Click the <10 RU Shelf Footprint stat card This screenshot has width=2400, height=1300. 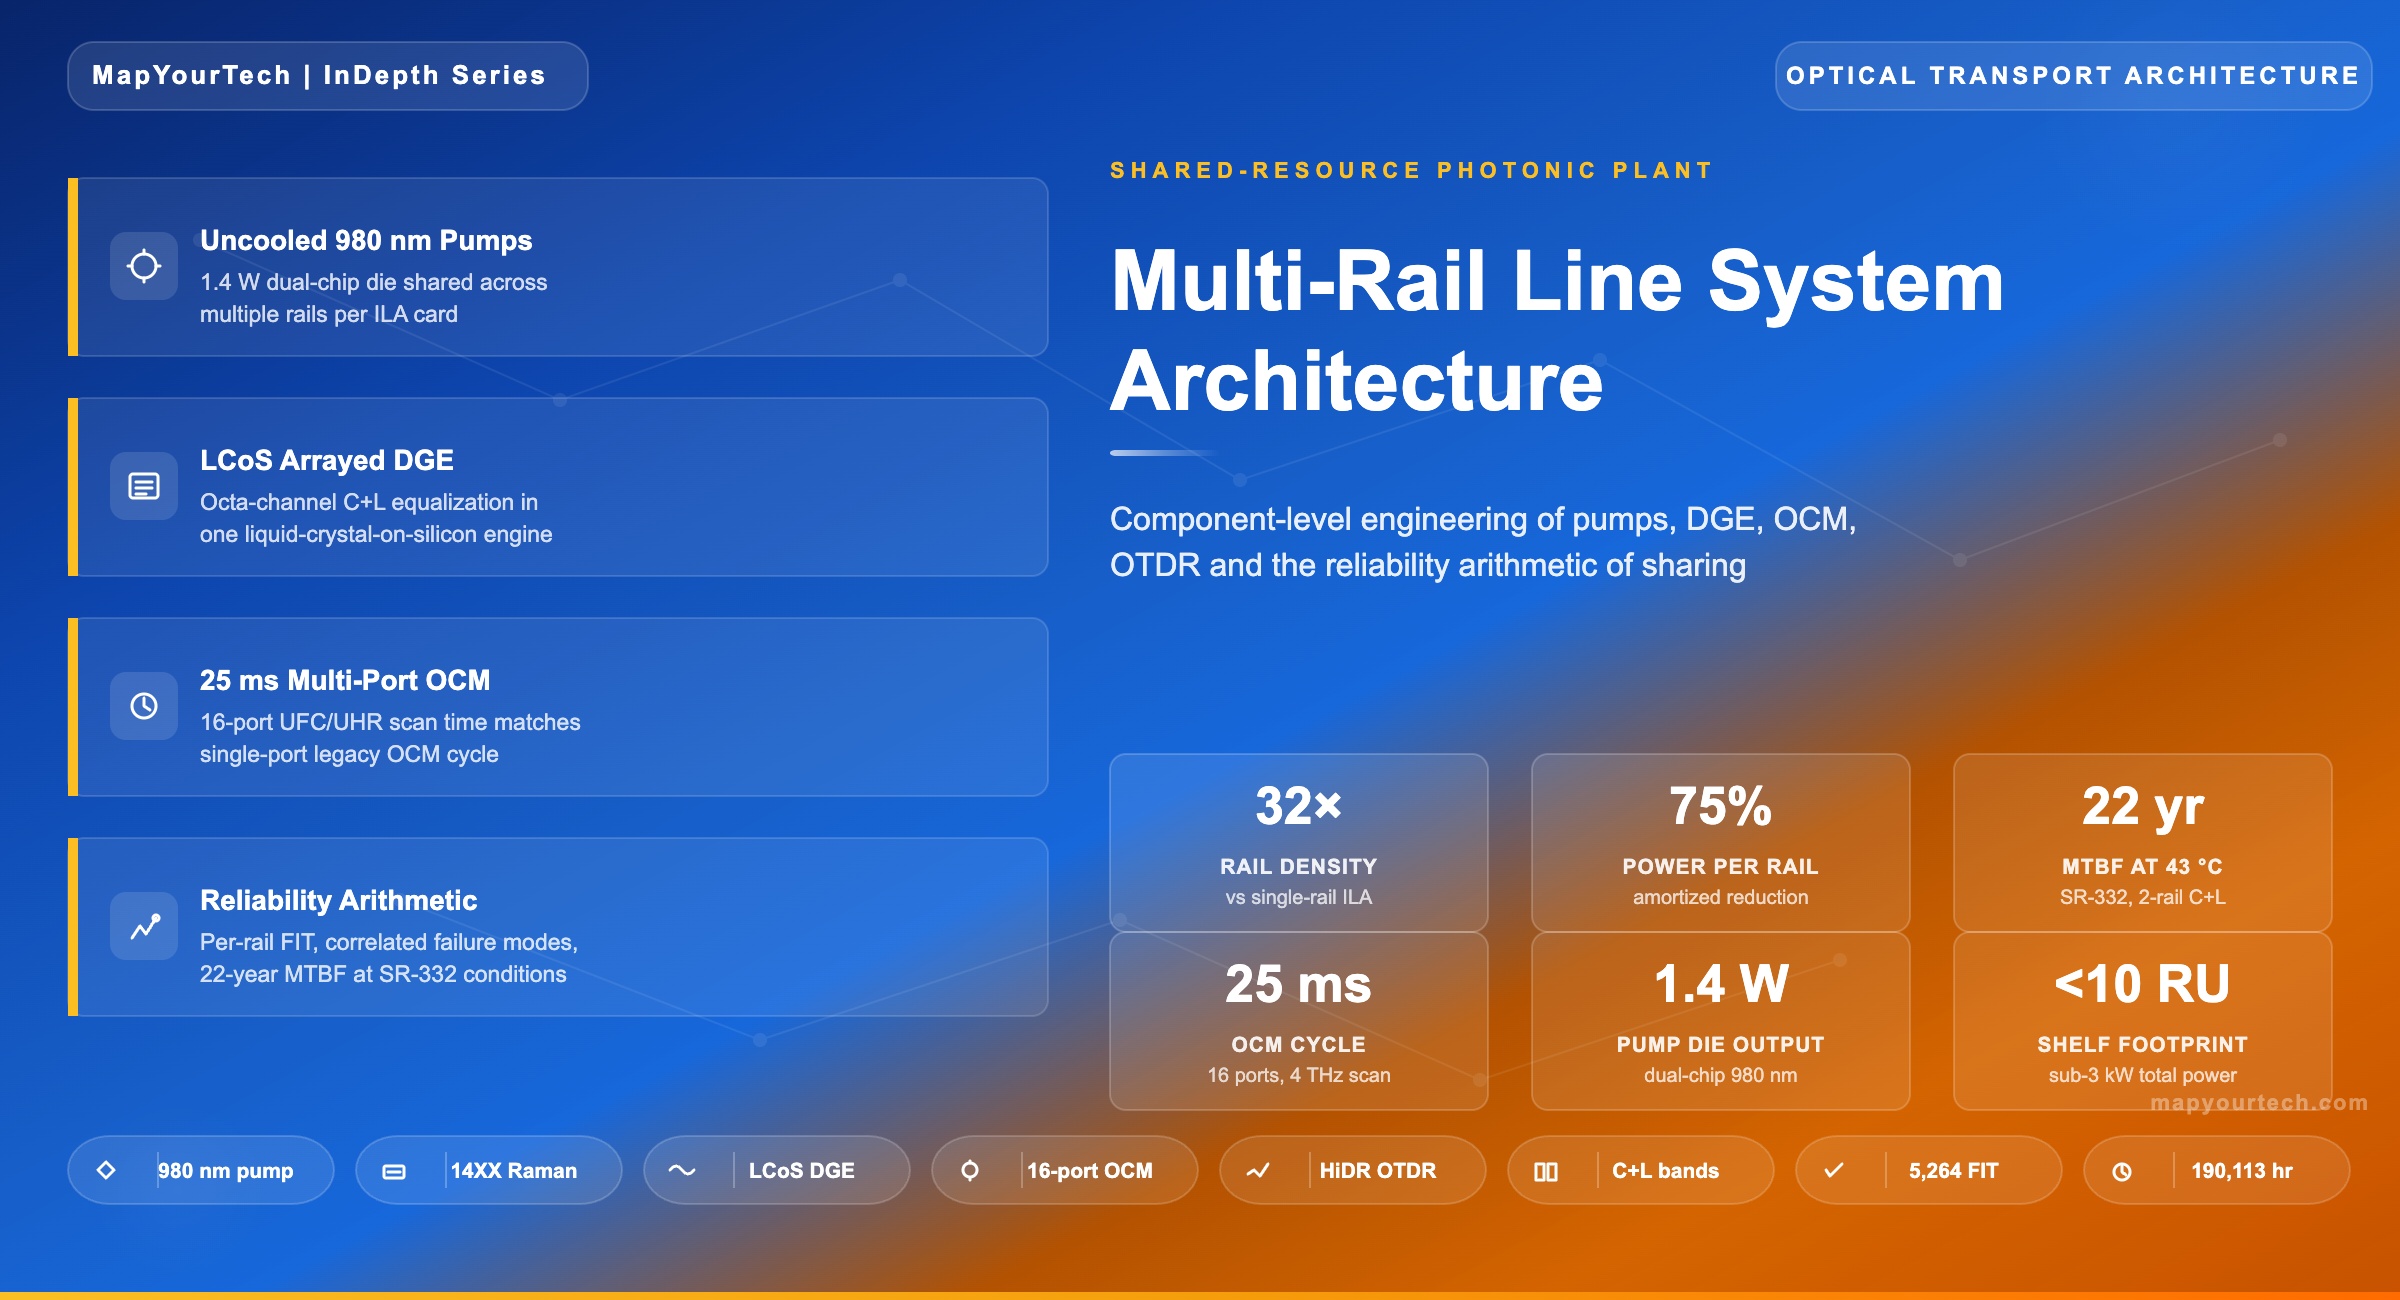point(2143,1021)
